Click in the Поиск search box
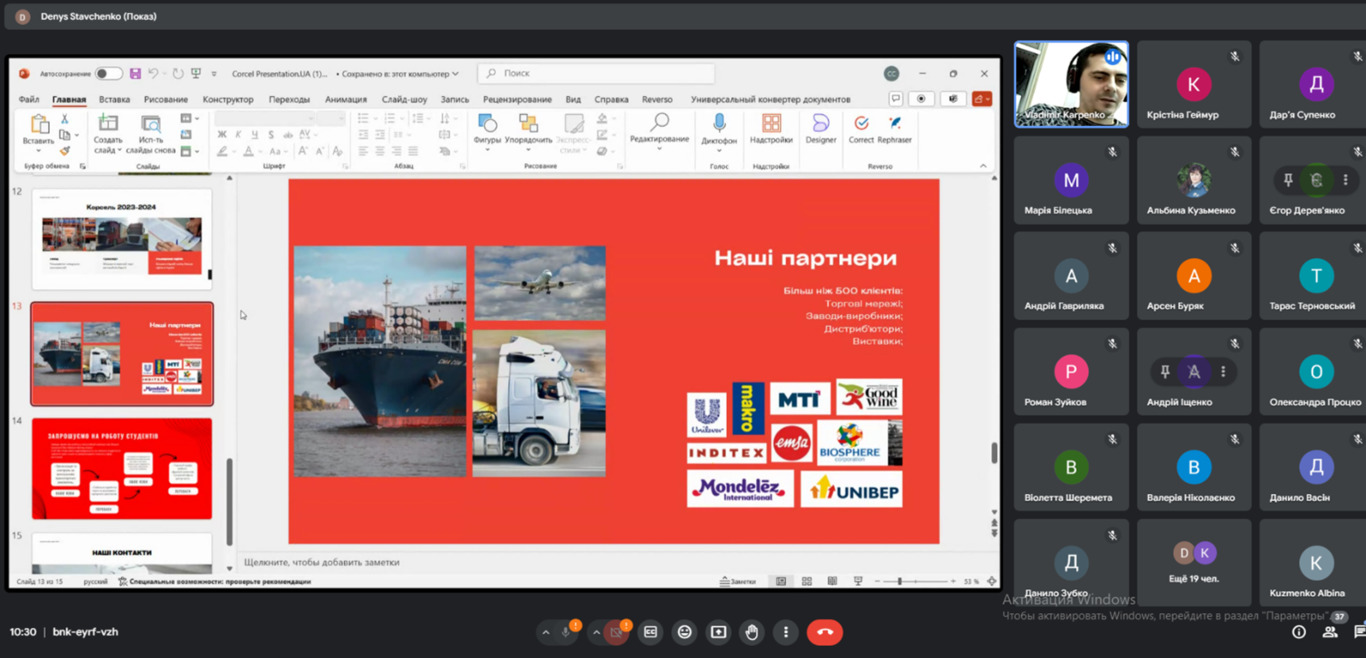This screenshot has height=658, width=1366. point(598,74)
